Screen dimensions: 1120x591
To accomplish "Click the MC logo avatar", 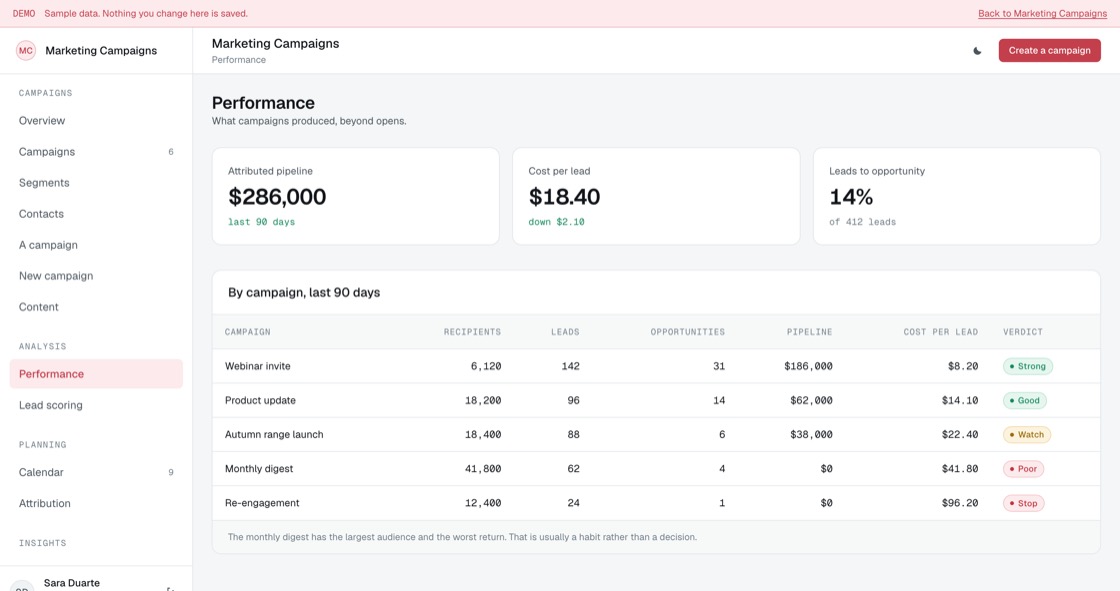I will pyautogui.click(x=26, y=51).
